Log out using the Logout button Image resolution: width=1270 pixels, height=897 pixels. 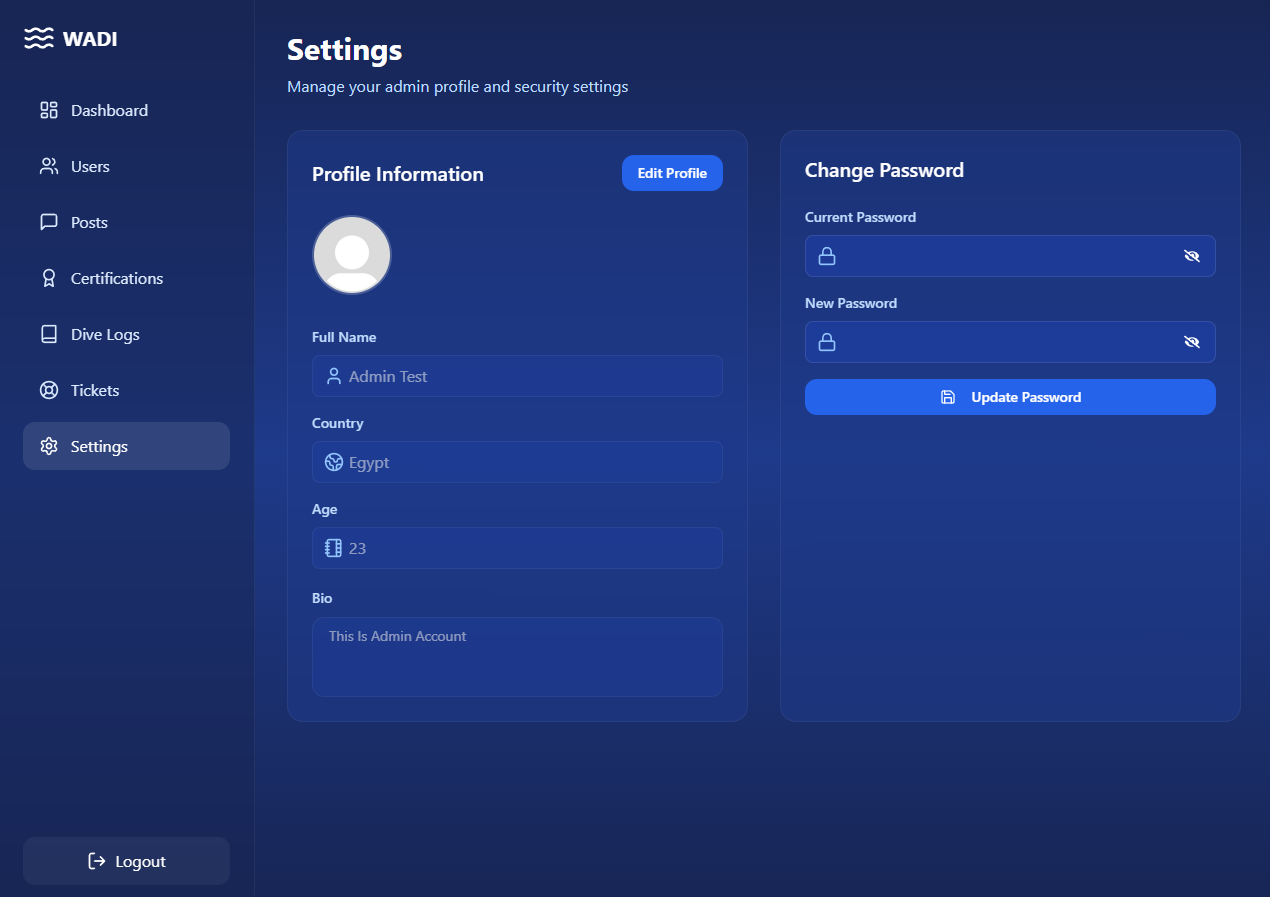tap(126, 861)
